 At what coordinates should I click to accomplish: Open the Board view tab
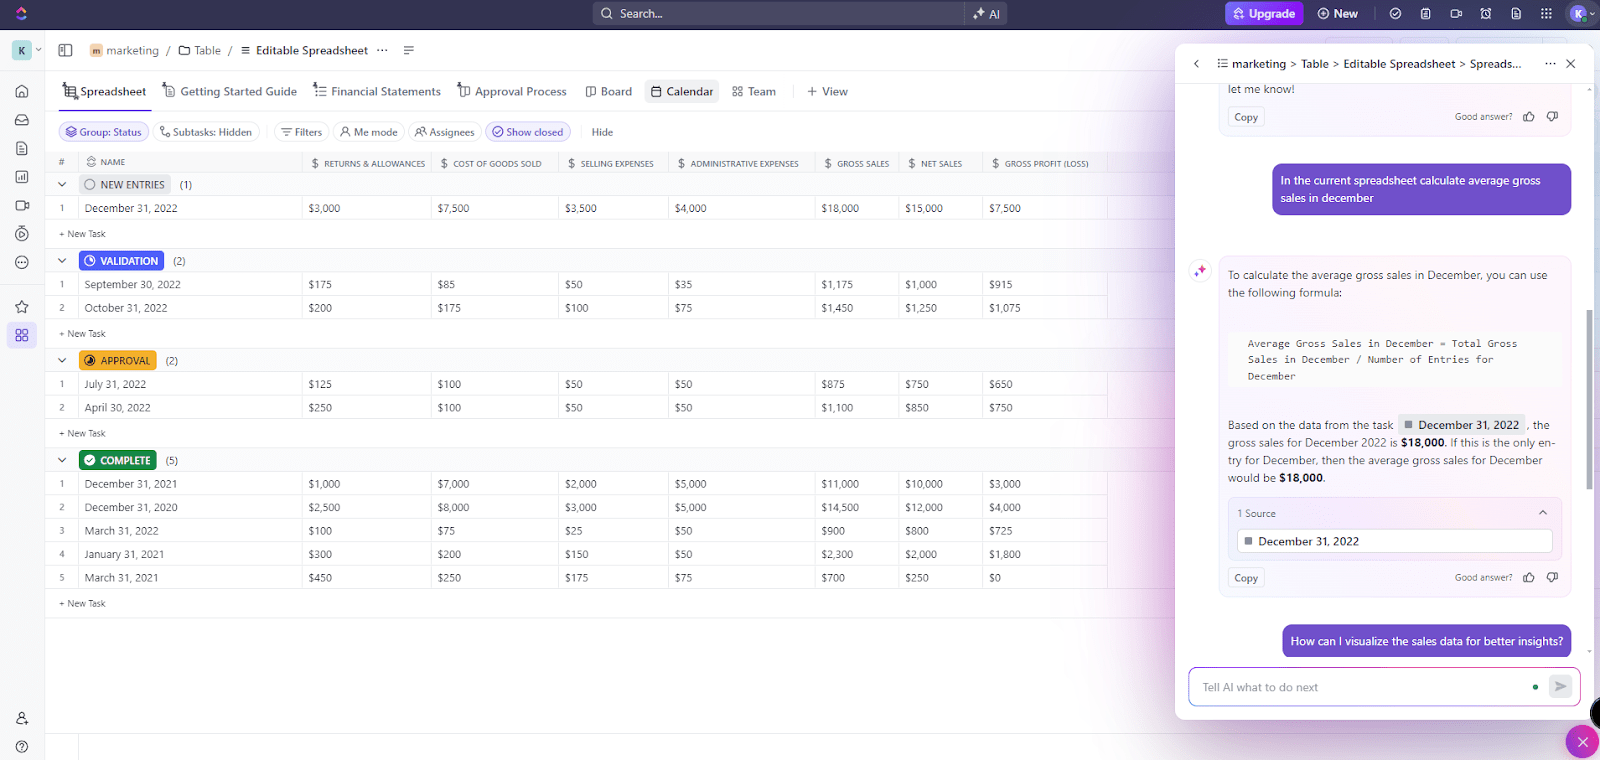tap(608, 91)
